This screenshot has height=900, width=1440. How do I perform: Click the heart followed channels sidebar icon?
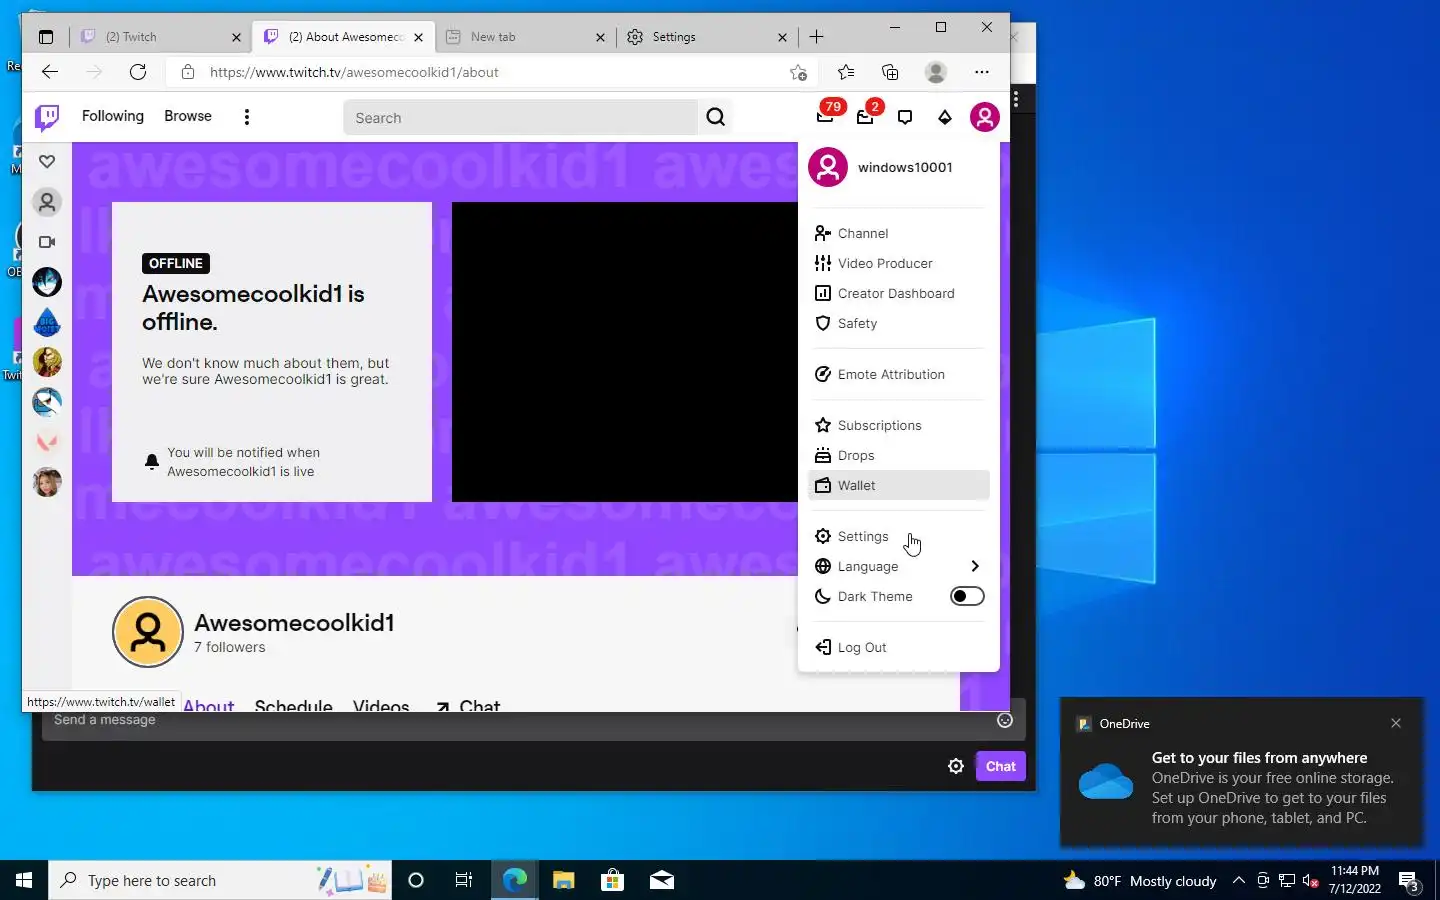[47, 161]
